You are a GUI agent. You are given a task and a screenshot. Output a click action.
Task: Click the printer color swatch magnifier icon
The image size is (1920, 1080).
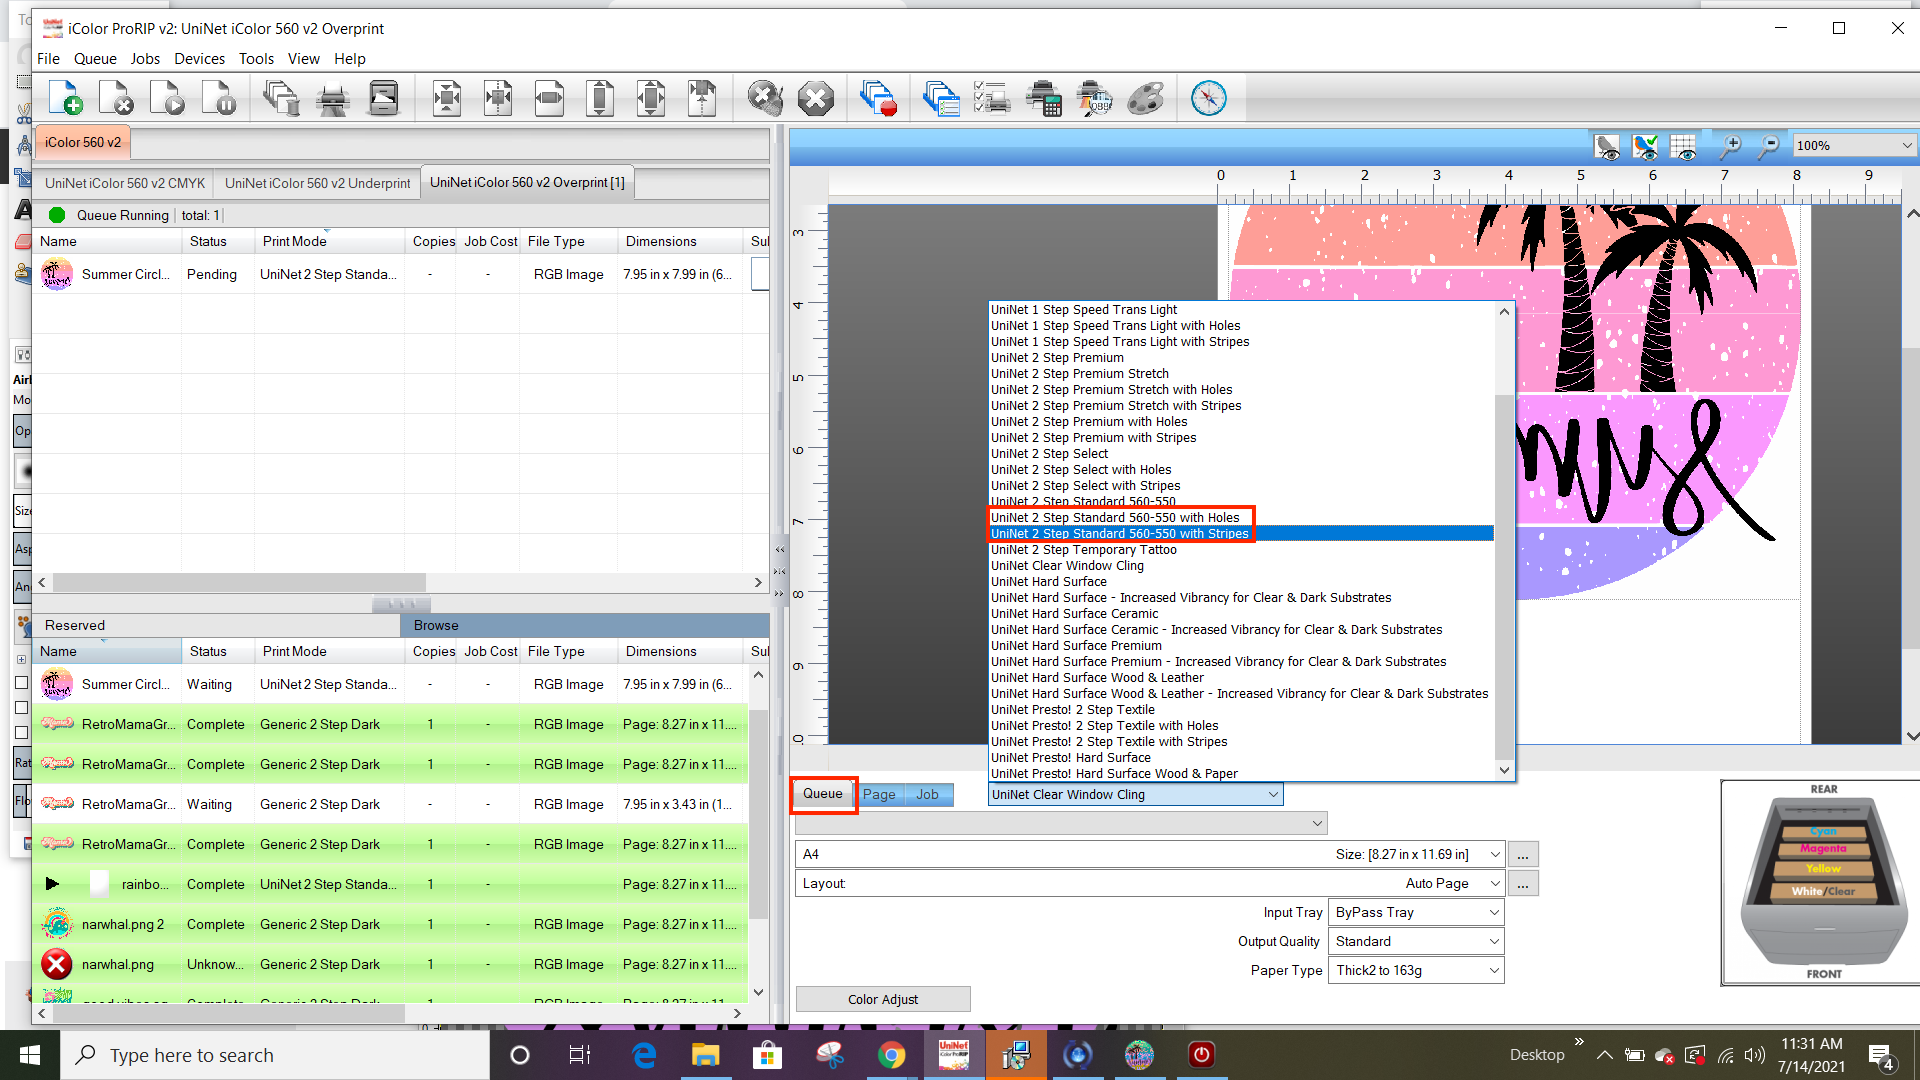point(1094,98)
